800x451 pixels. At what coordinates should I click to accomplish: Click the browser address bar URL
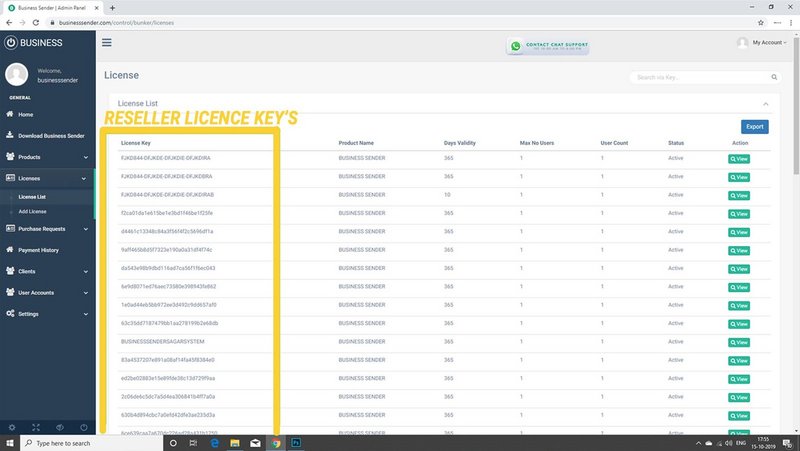pos(116,22)
